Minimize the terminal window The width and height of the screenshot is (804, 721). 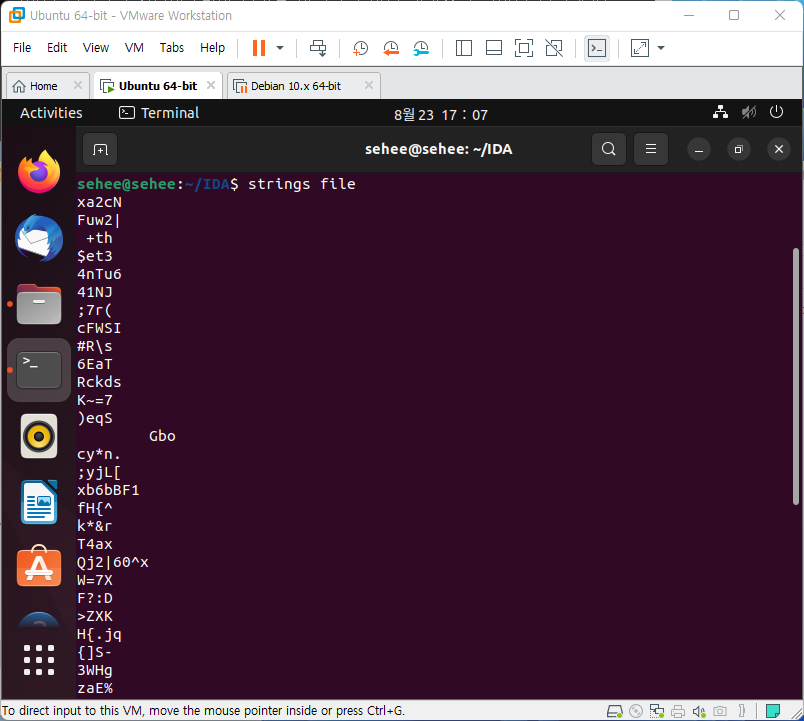coord(698,150)
